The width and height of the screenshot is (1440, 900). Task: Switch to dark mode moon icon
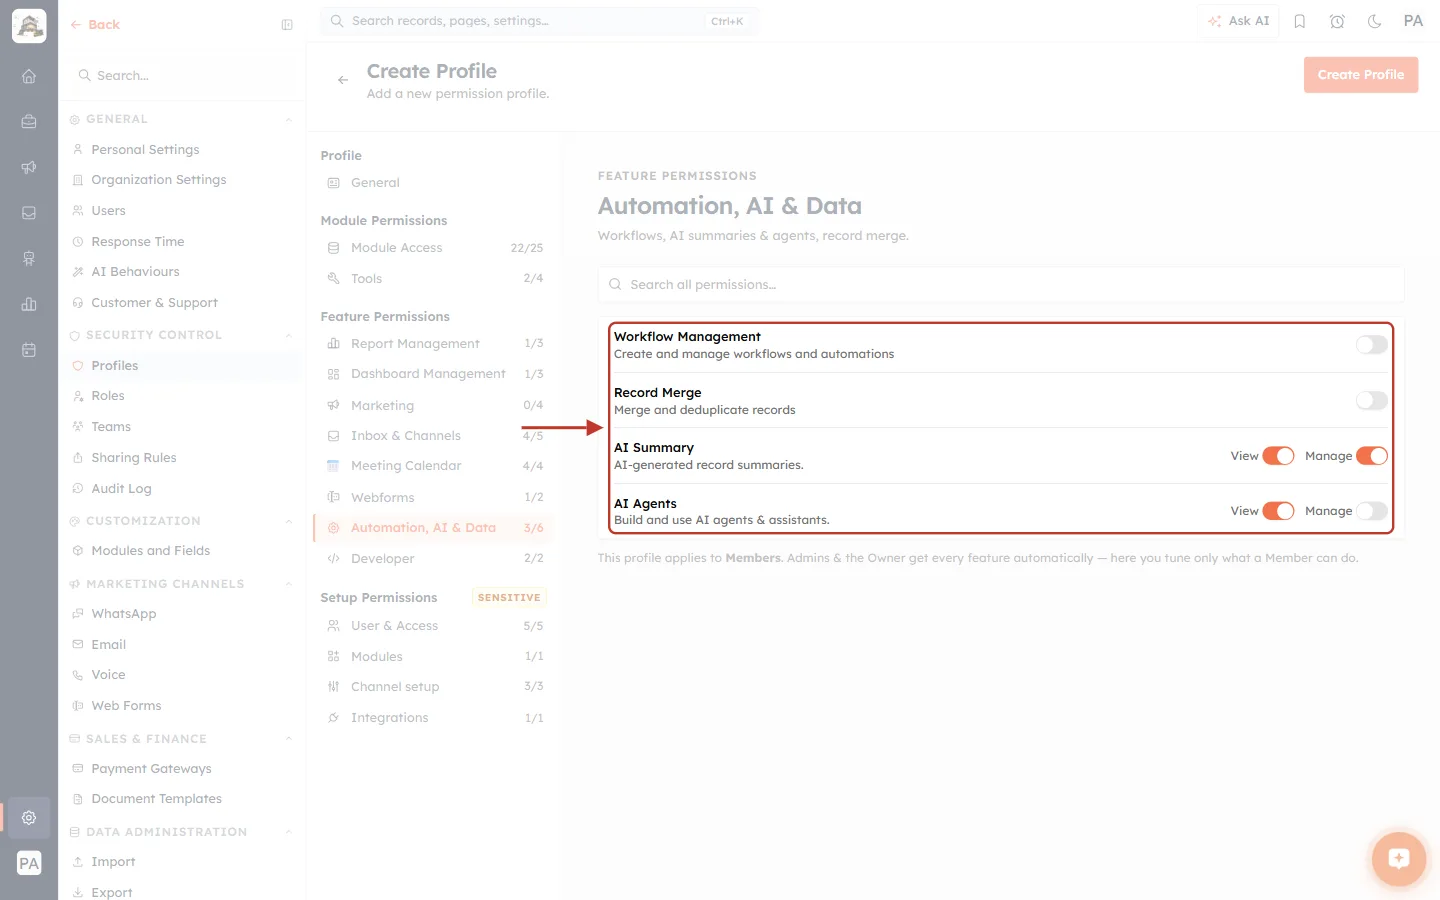pyautogui.click(x=1375, y=21)
